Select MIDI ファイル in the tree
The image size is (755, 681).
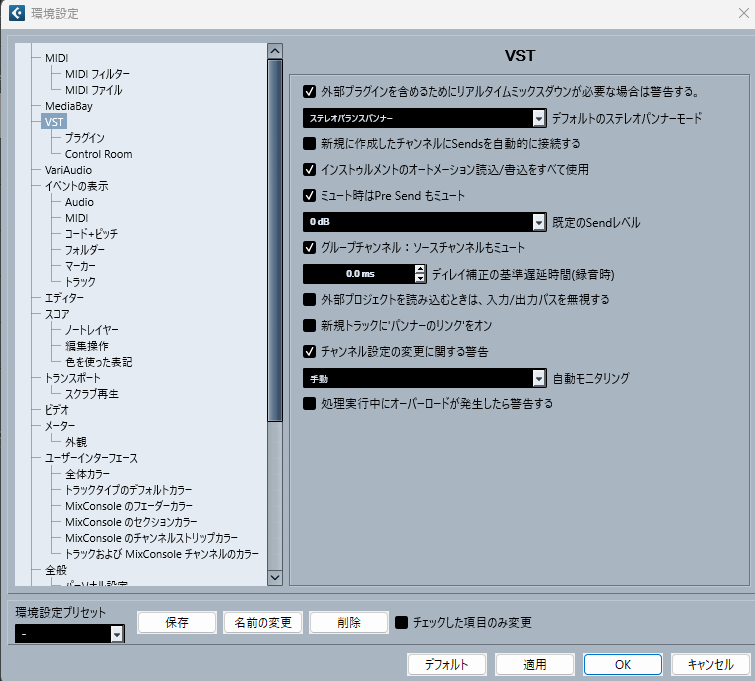tap(93, 90)
